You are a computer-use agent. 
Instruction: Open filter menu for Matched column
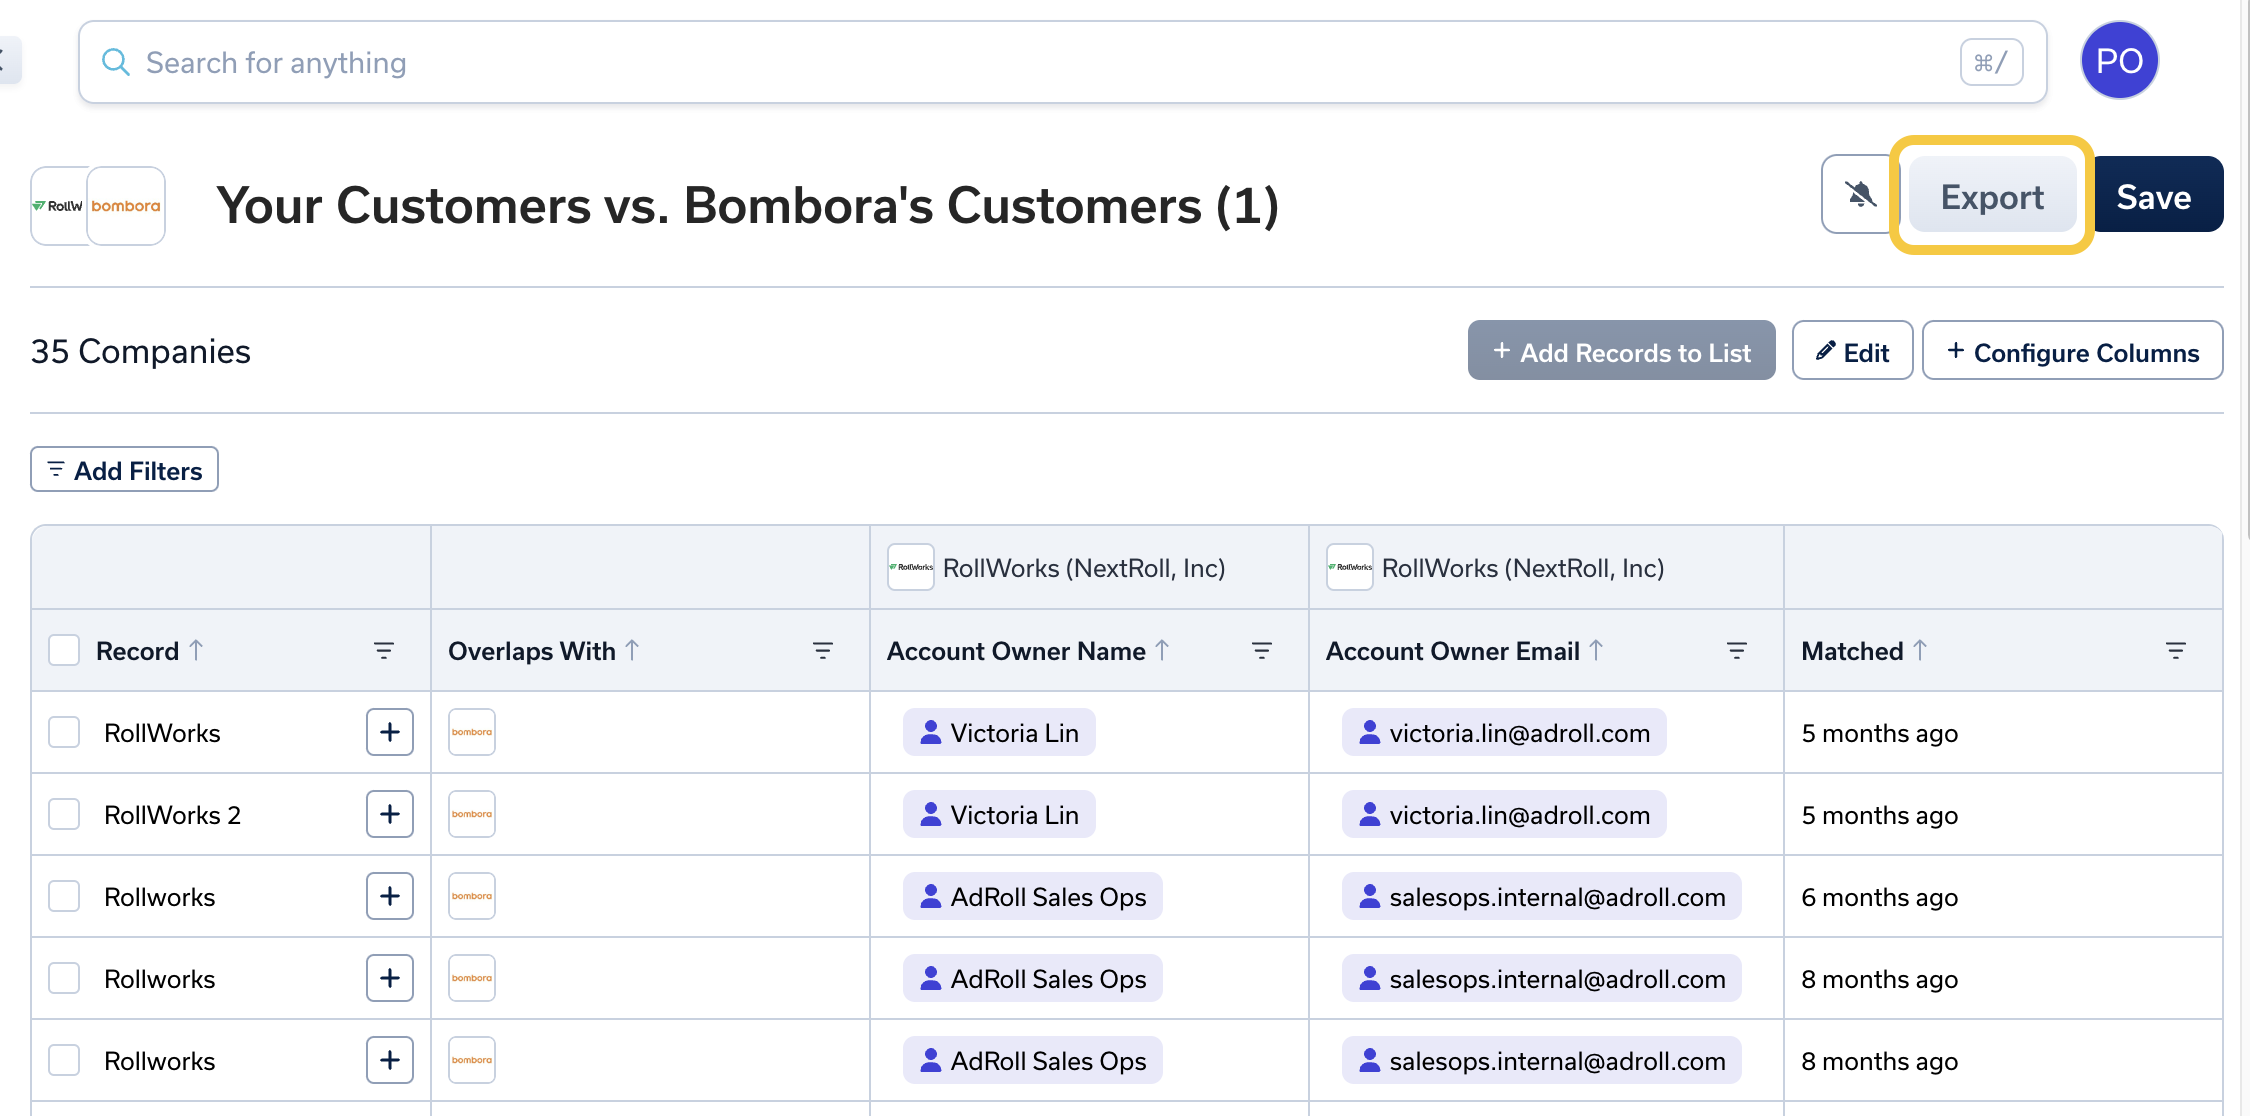pyautogui.click(x=2175, y=651)
